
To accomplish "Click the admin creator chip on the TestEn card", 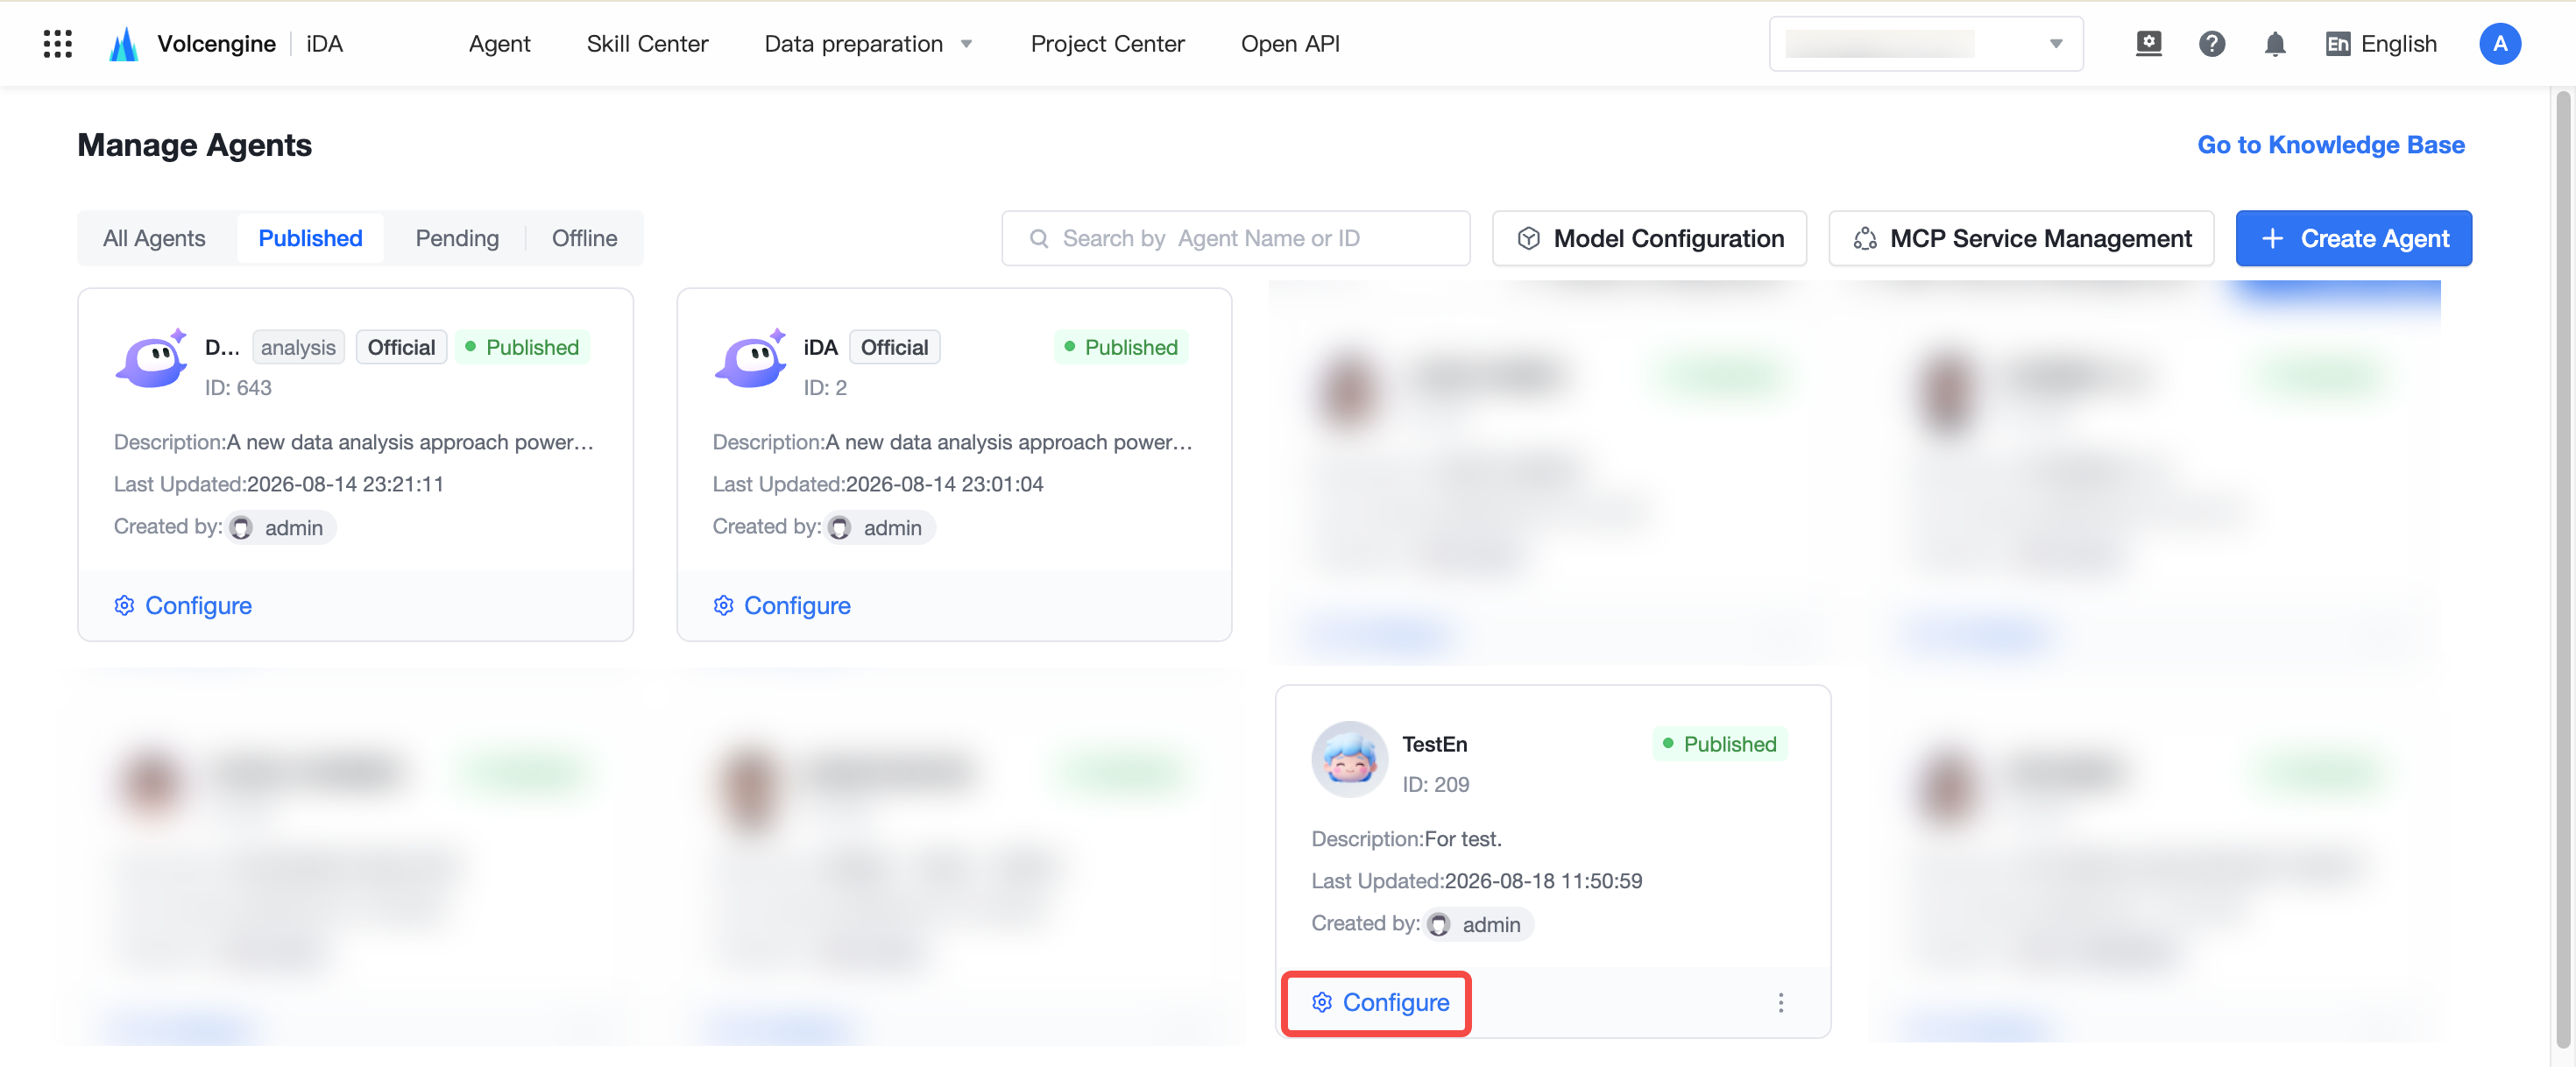I will (x=1479, y=924).
